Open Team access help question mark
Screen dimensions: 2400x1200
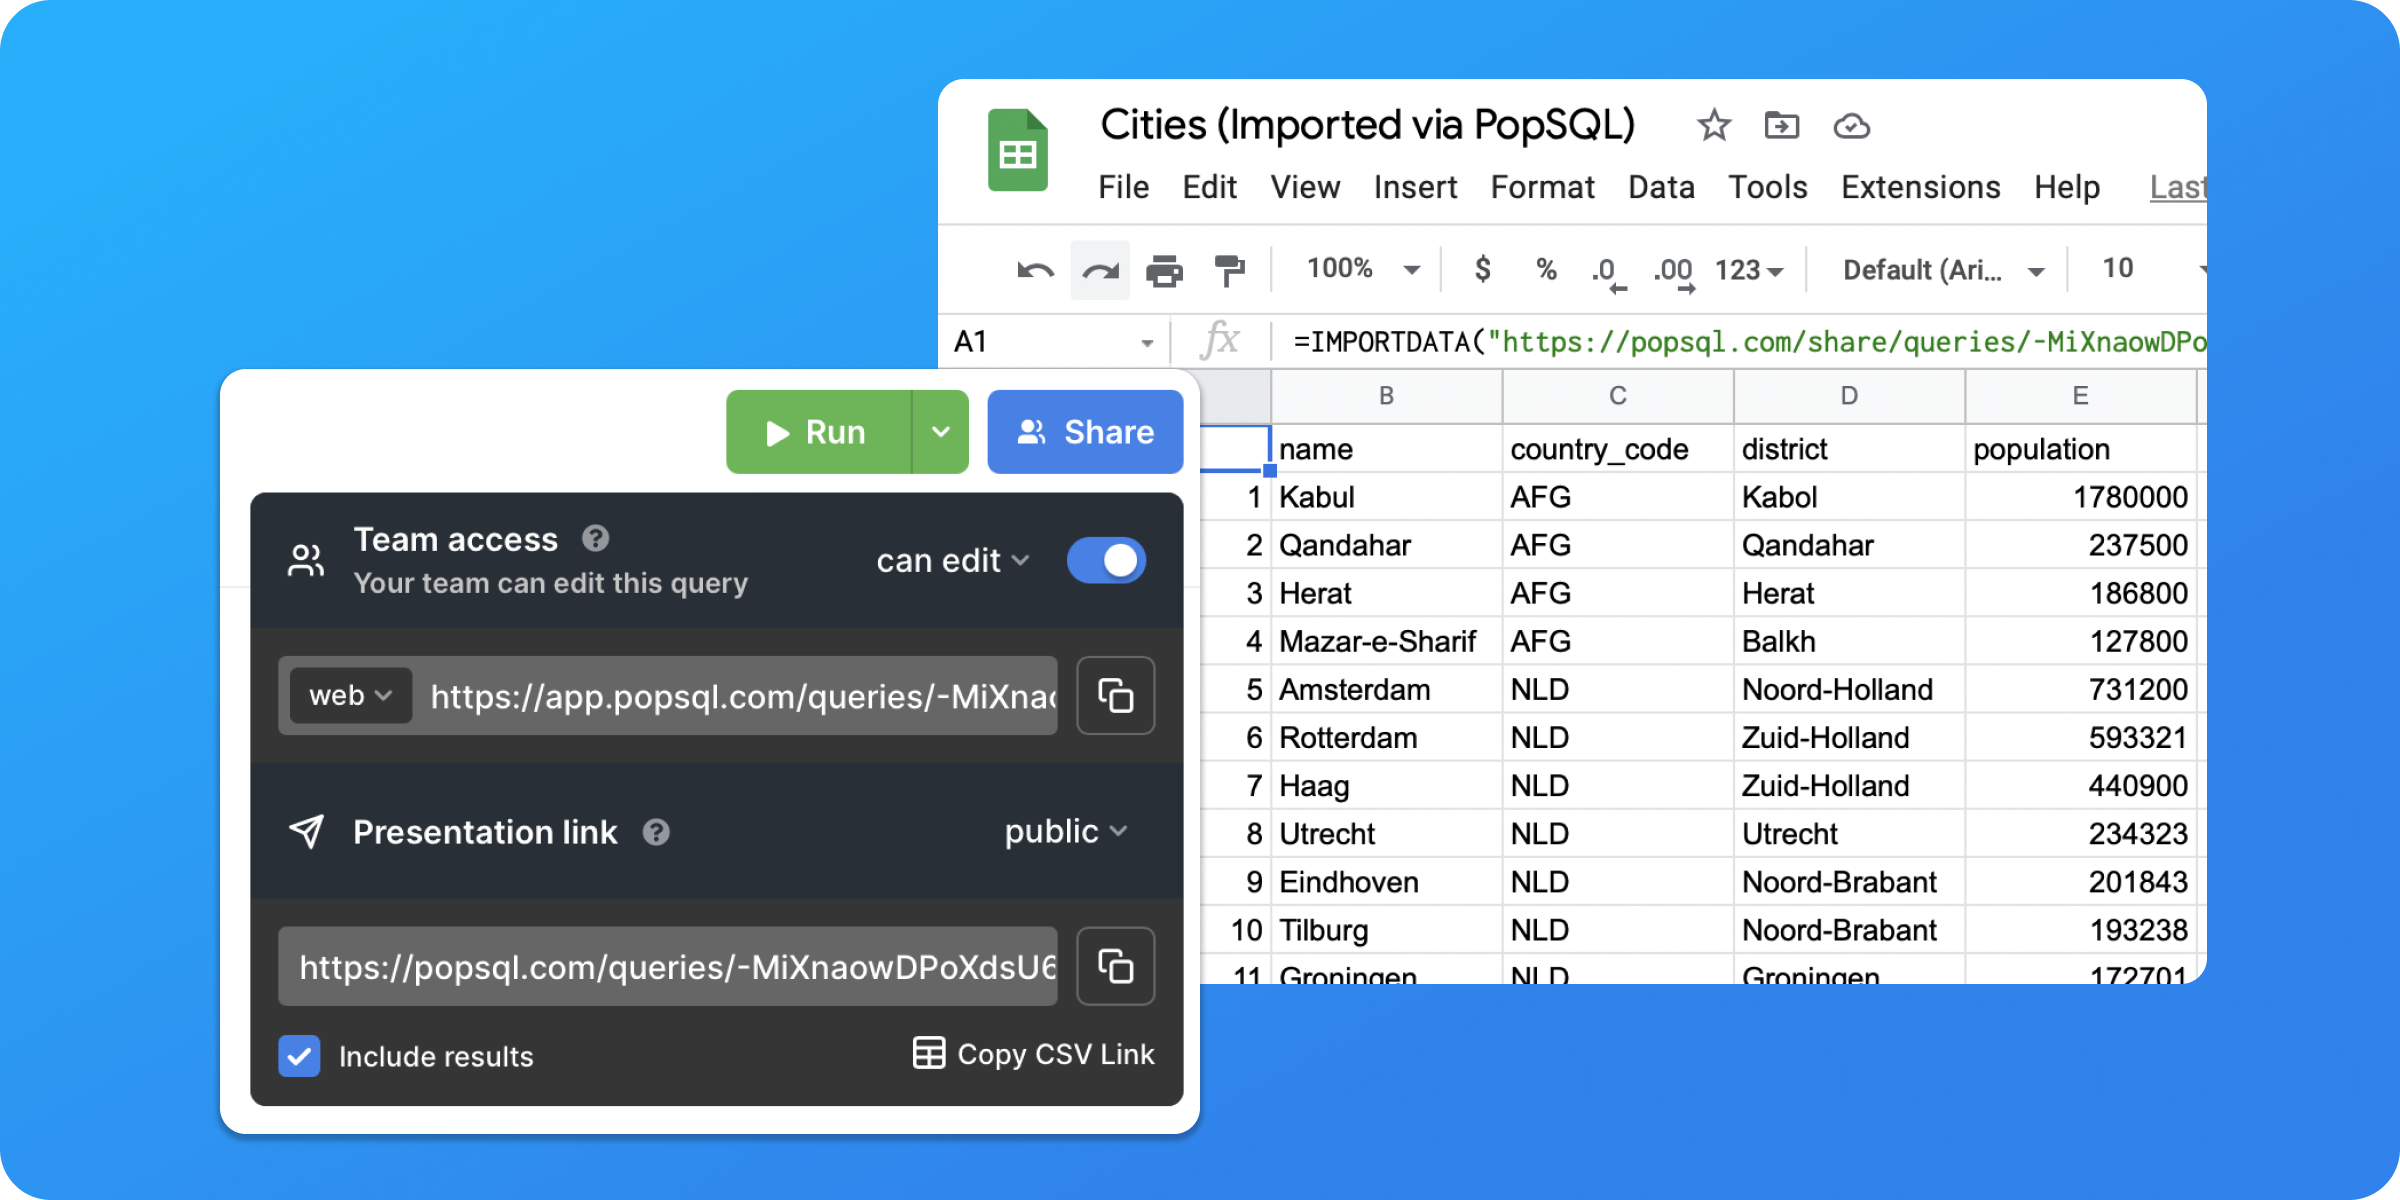596,539
